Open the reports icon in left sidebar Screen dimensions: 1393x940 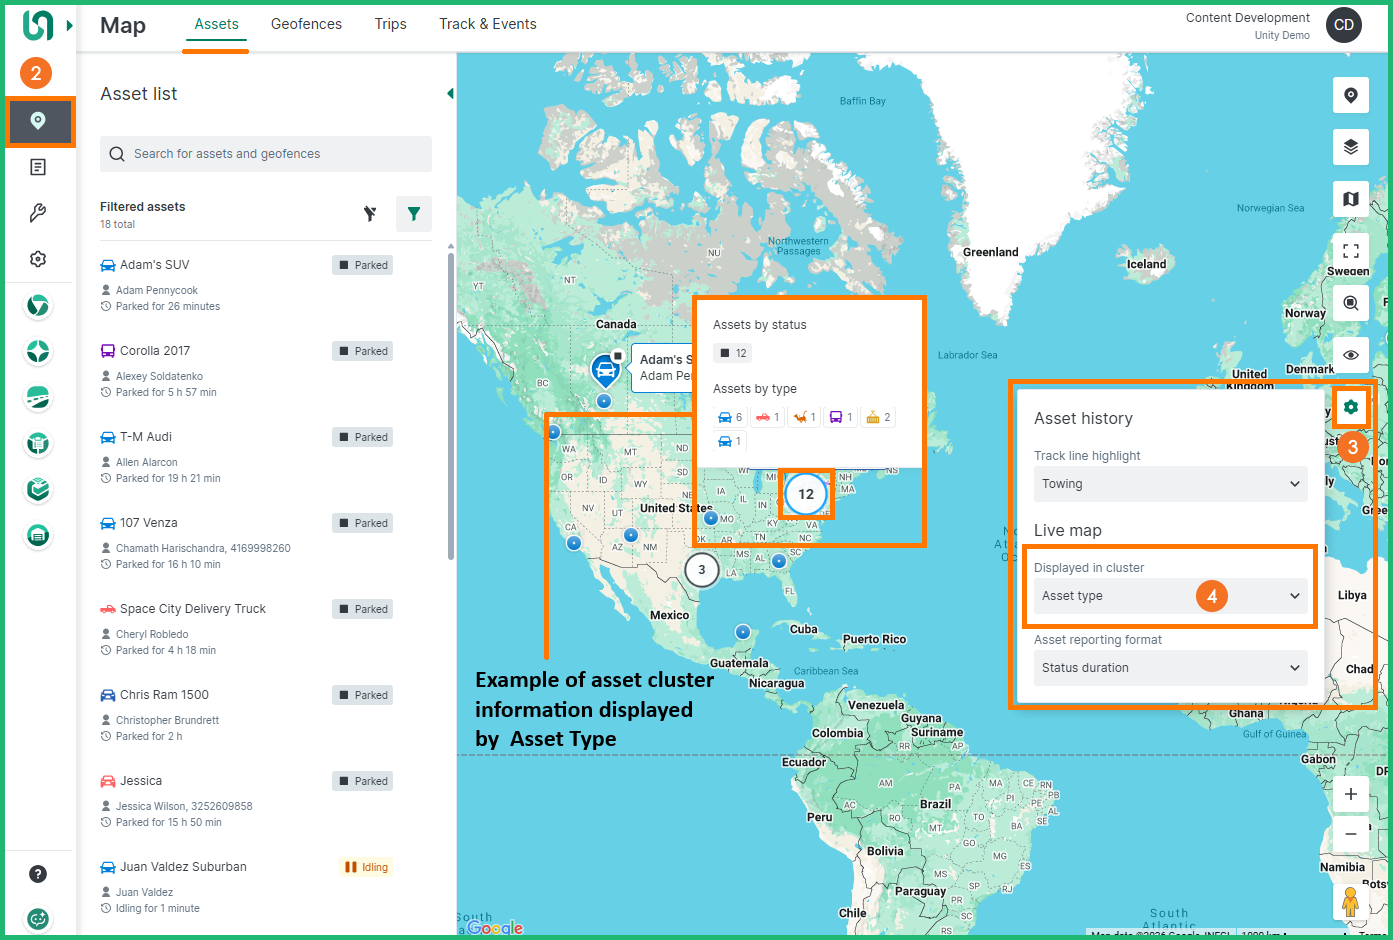(38, 167)
